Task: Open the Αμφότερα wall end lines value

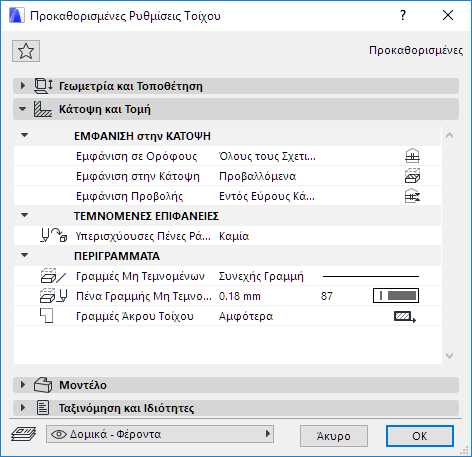Action: [246, 316]
